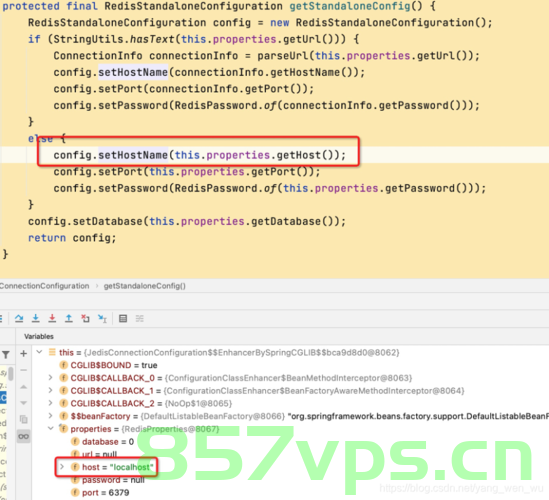Select getStandaloneConfig() in the breadcrumb
The width and height of the screenshot is (549, 500).
[x=145, y=286]
